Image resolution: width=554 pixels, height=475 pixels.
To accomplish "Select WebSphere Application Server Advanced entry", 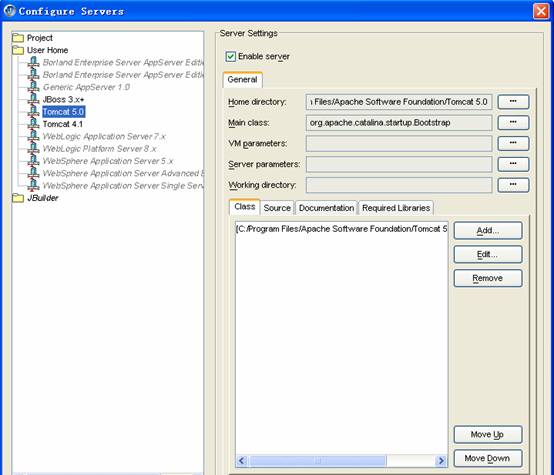I will 123,174.
